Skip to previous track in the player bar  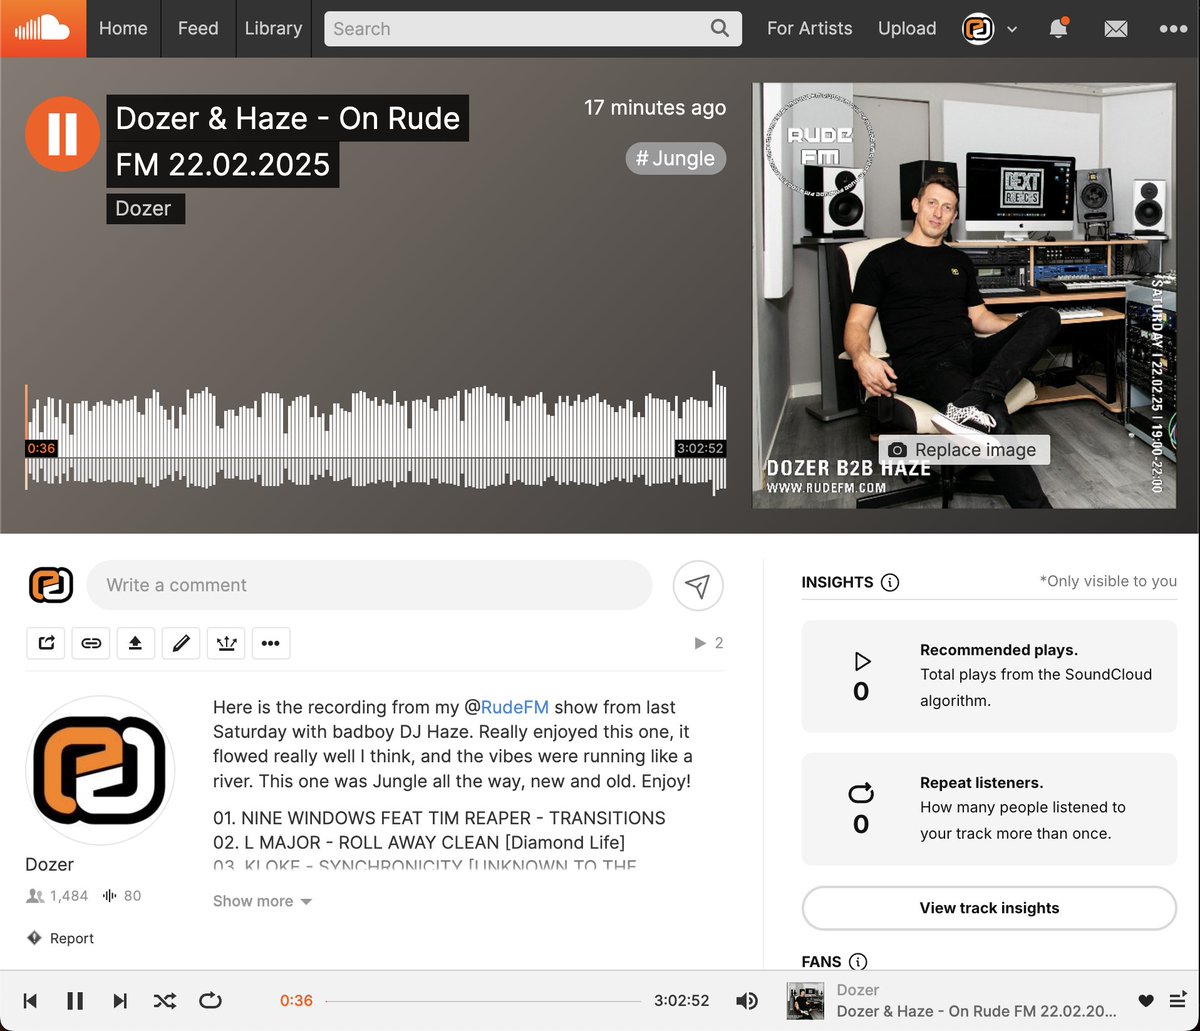pos(30,1001)
